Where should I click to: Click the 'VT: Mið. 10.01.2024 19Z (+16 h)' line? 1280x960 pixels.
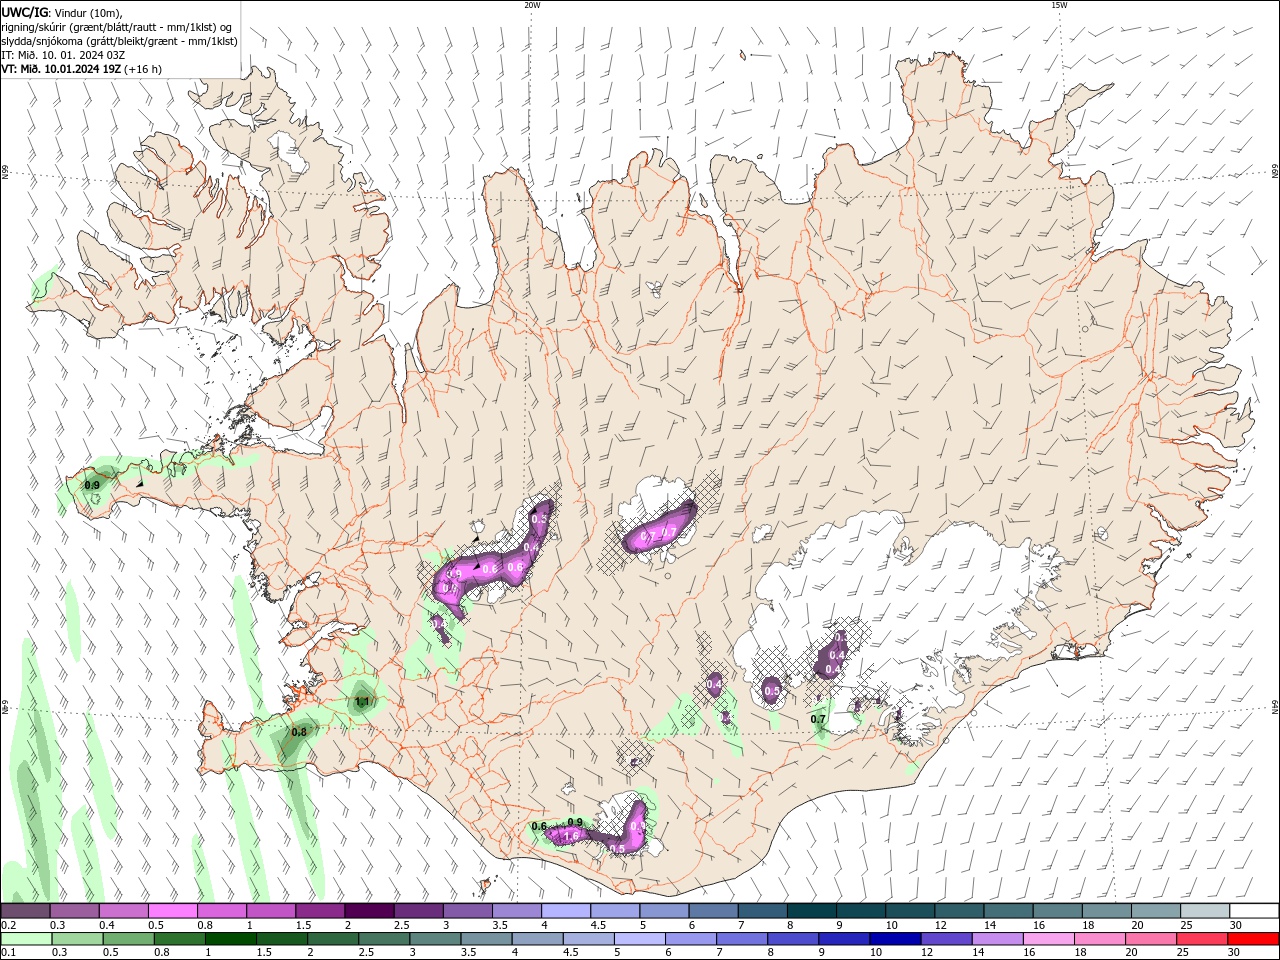pos(82,69)
